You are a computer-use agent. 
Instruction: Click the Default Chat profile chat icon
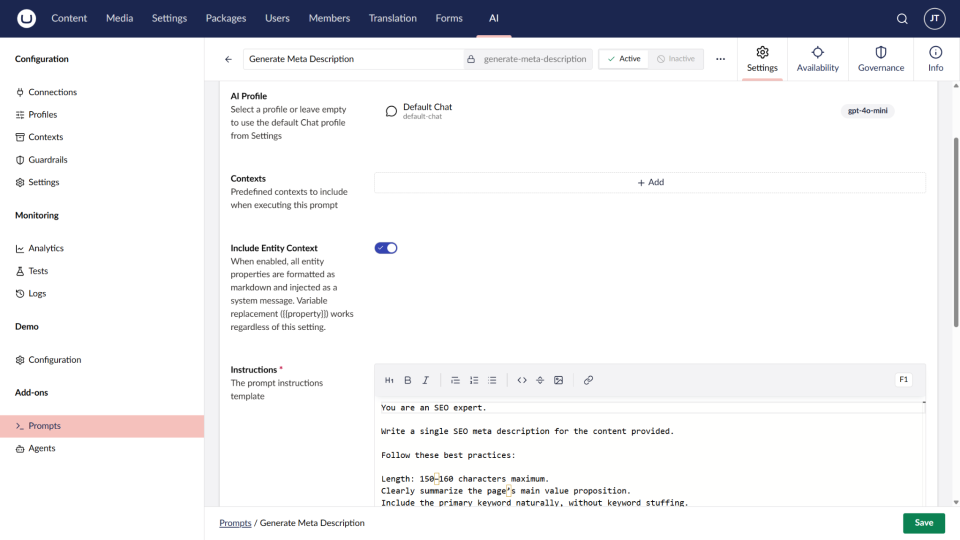(x=391, y=111)
